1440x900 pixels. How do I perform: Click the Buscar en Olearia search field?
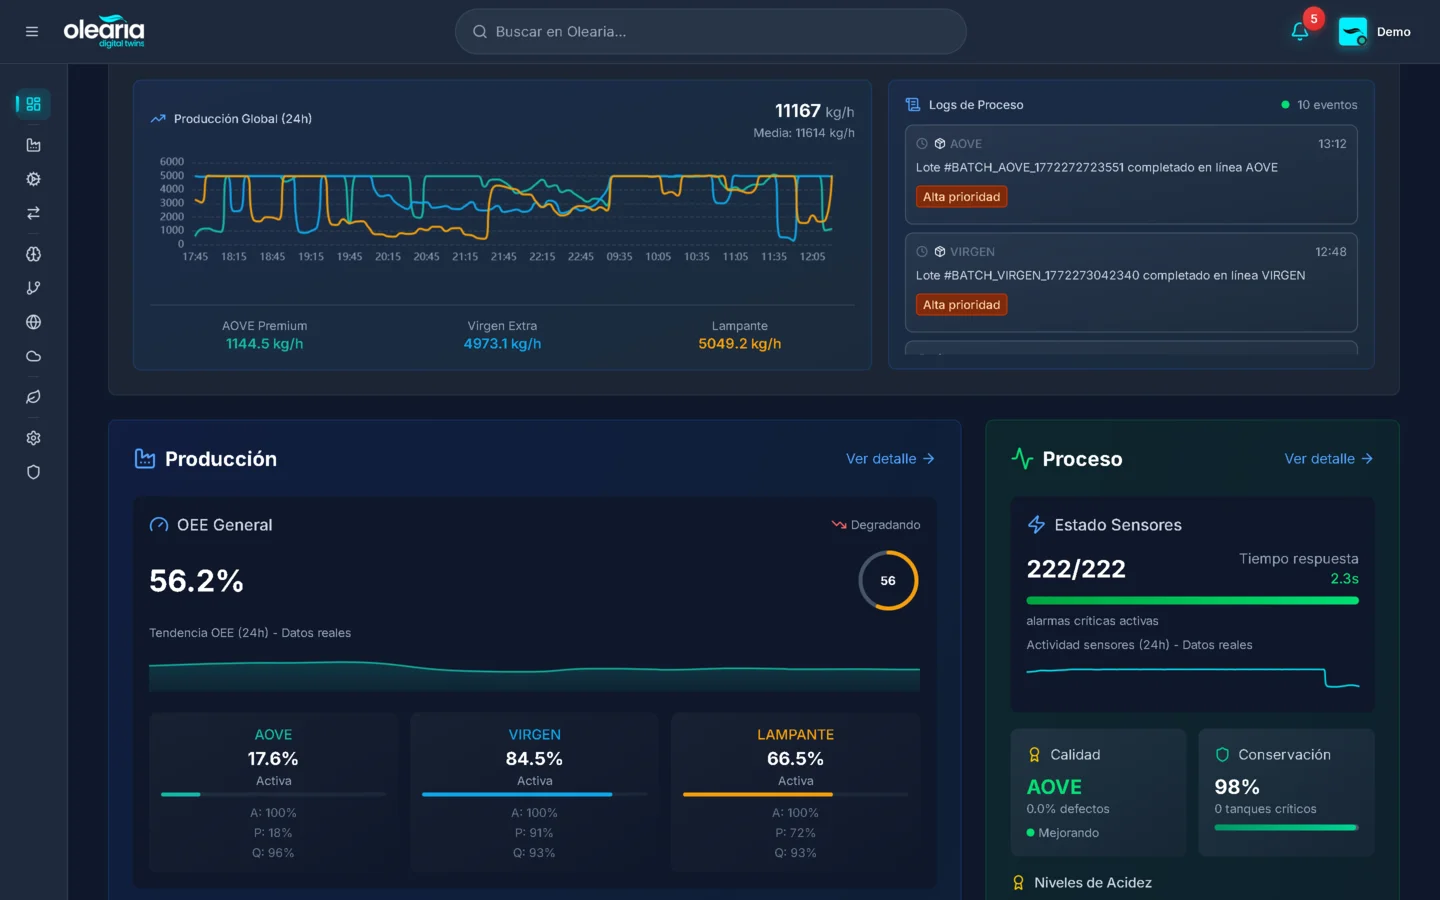pos(710,31)
